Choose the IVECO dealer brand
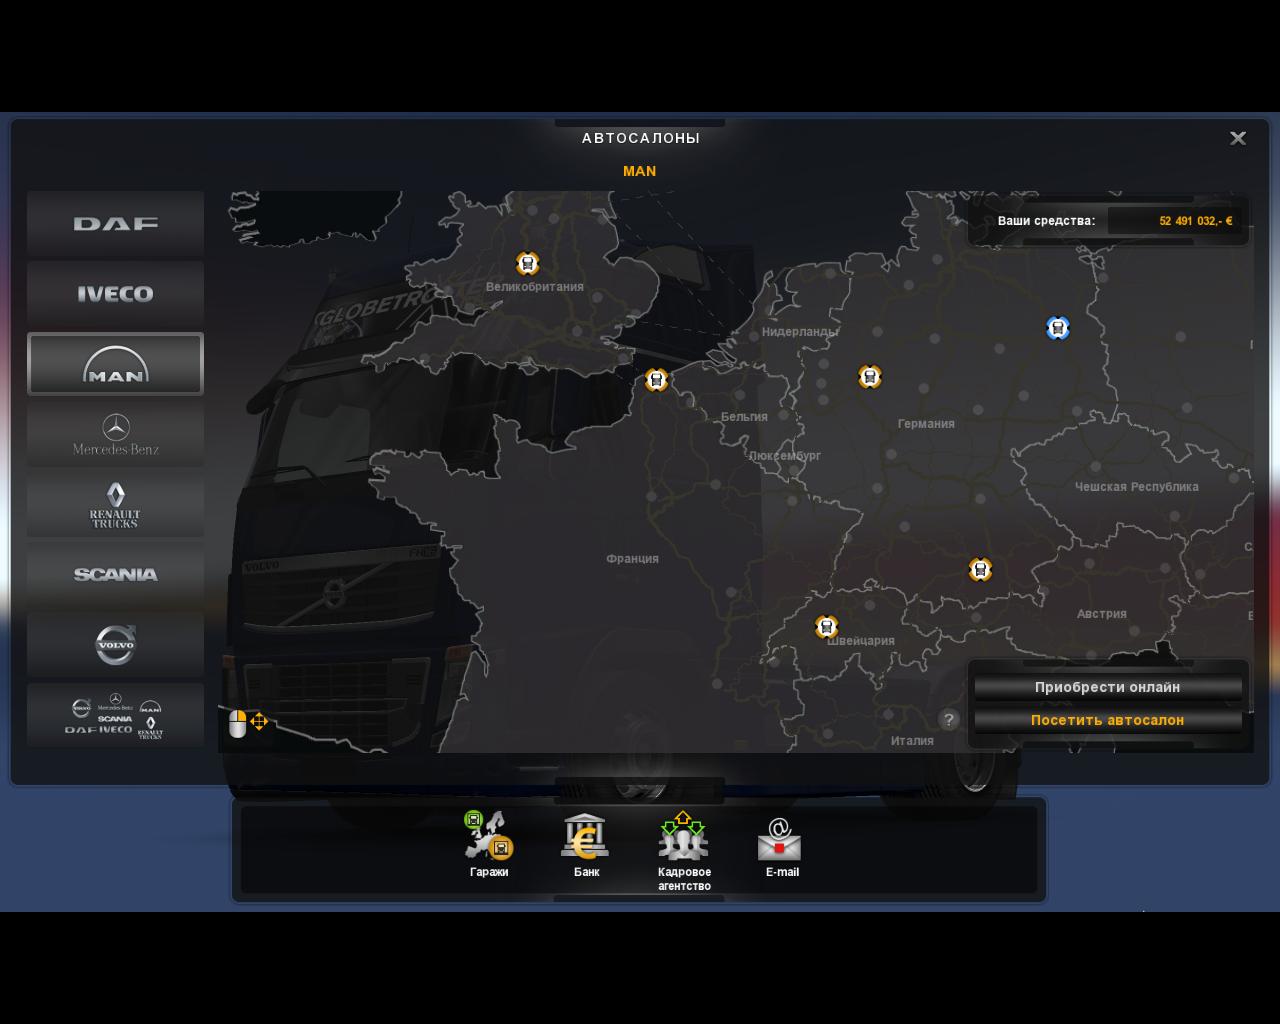 (x=115, y=294)
